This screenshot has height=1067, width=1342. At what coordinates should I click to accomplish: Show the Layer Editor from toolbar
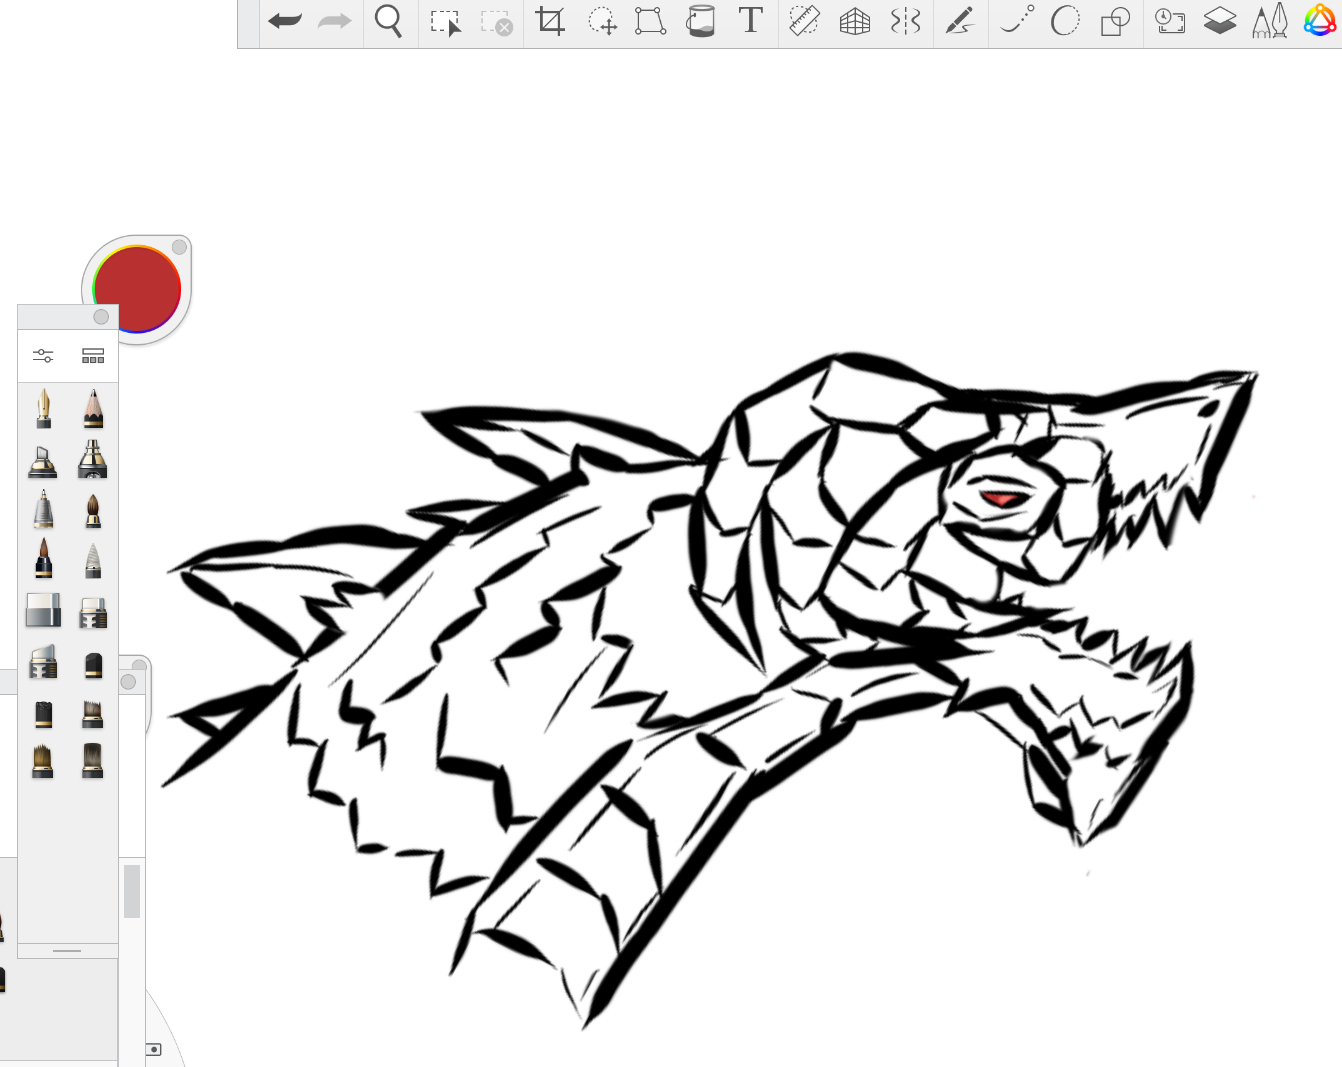point(1219,21)
